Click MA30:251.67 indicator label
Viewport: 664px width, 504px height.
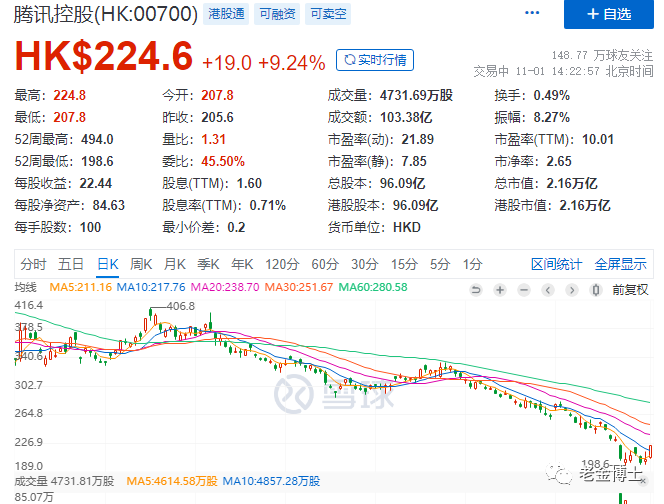click(x=299, y=287)
